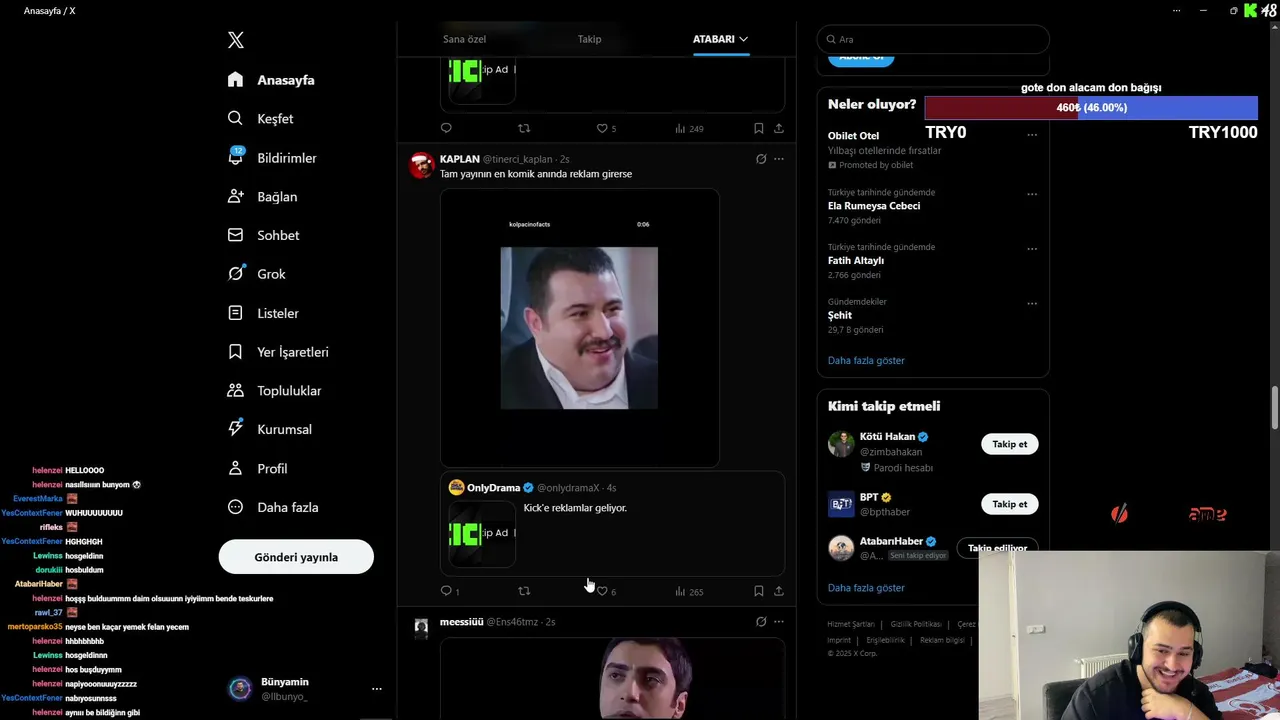Open the kolpacinofacts video in KAPLAN's post
The image size is (1280, 720).
[x=579, y=328]
